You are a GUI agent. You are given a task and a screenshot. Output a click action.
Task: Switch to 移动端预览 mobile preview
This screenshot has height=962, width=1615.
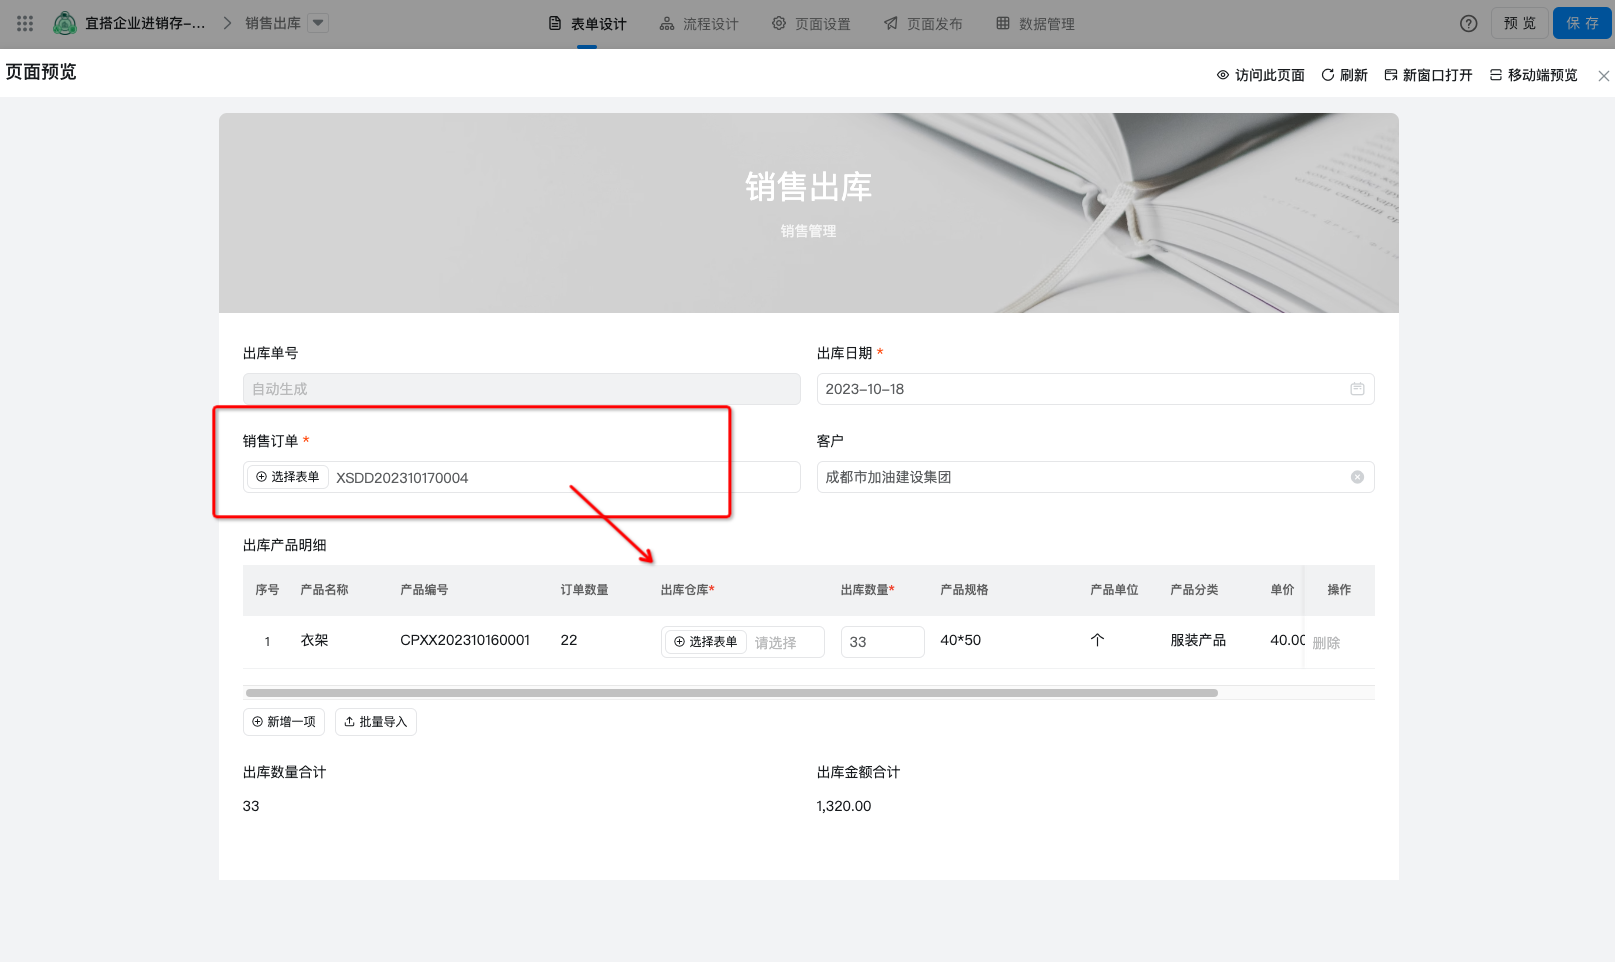point(1533,75)
